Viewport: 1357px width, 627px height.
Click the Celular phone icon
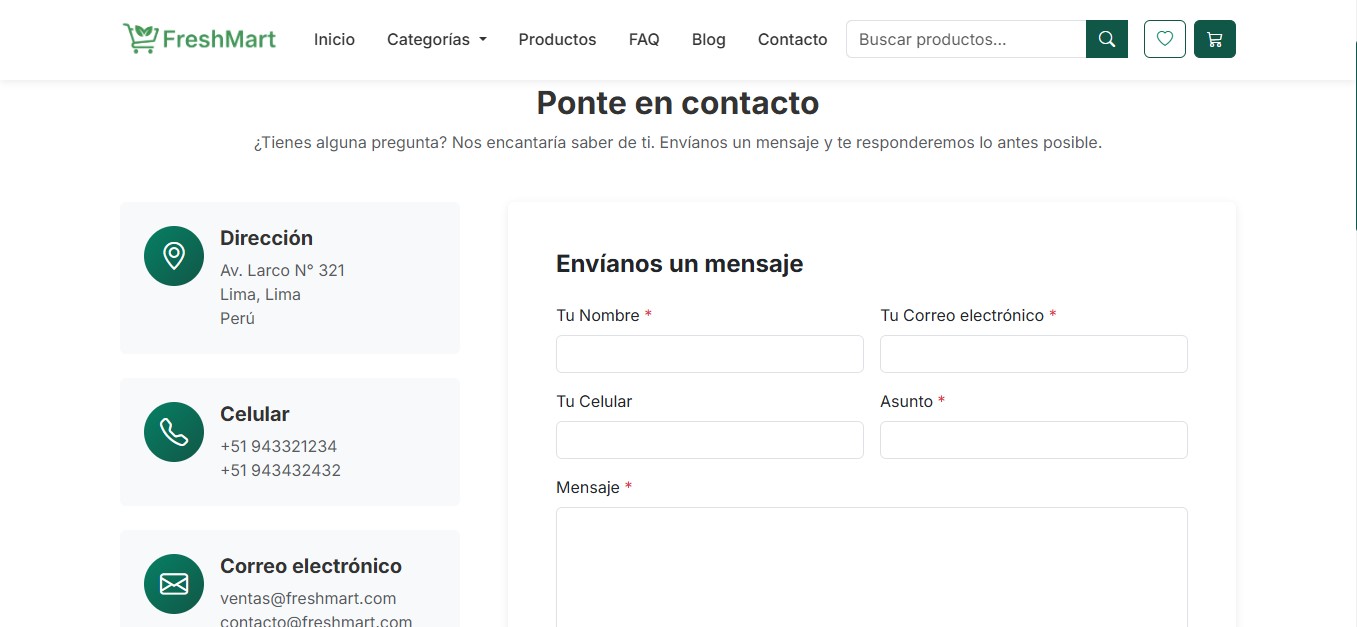[174, 432]
